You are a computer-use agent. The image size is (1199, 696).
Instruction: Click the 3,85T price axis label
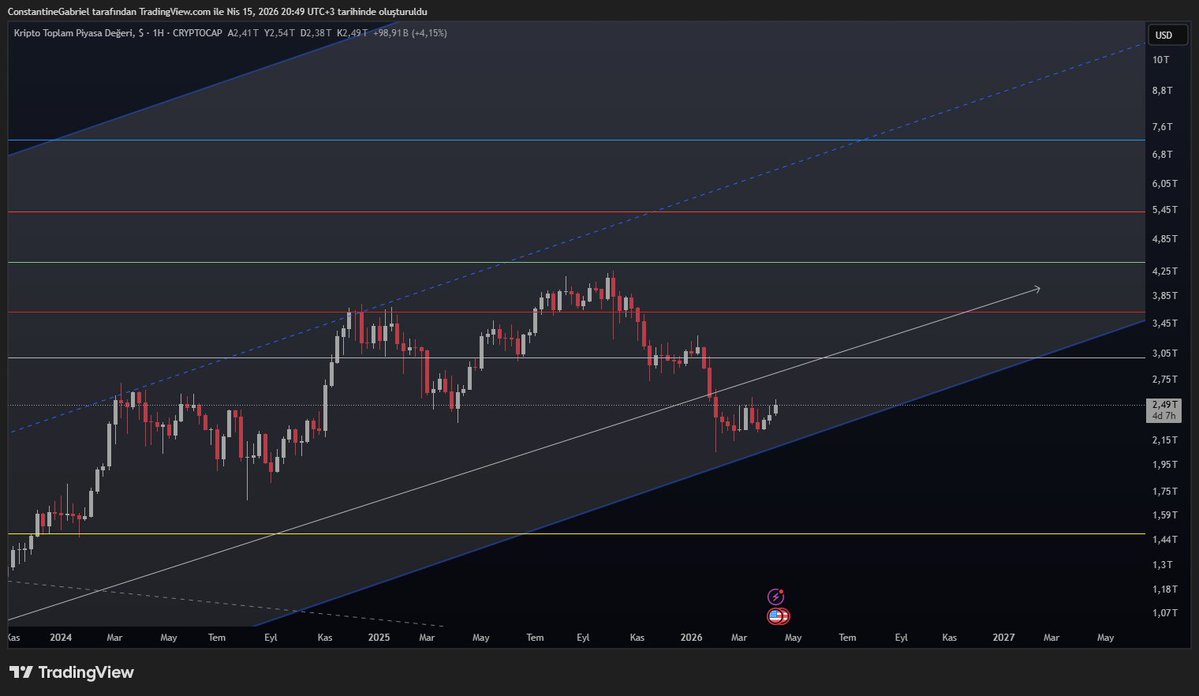(x=1165, y=296)
